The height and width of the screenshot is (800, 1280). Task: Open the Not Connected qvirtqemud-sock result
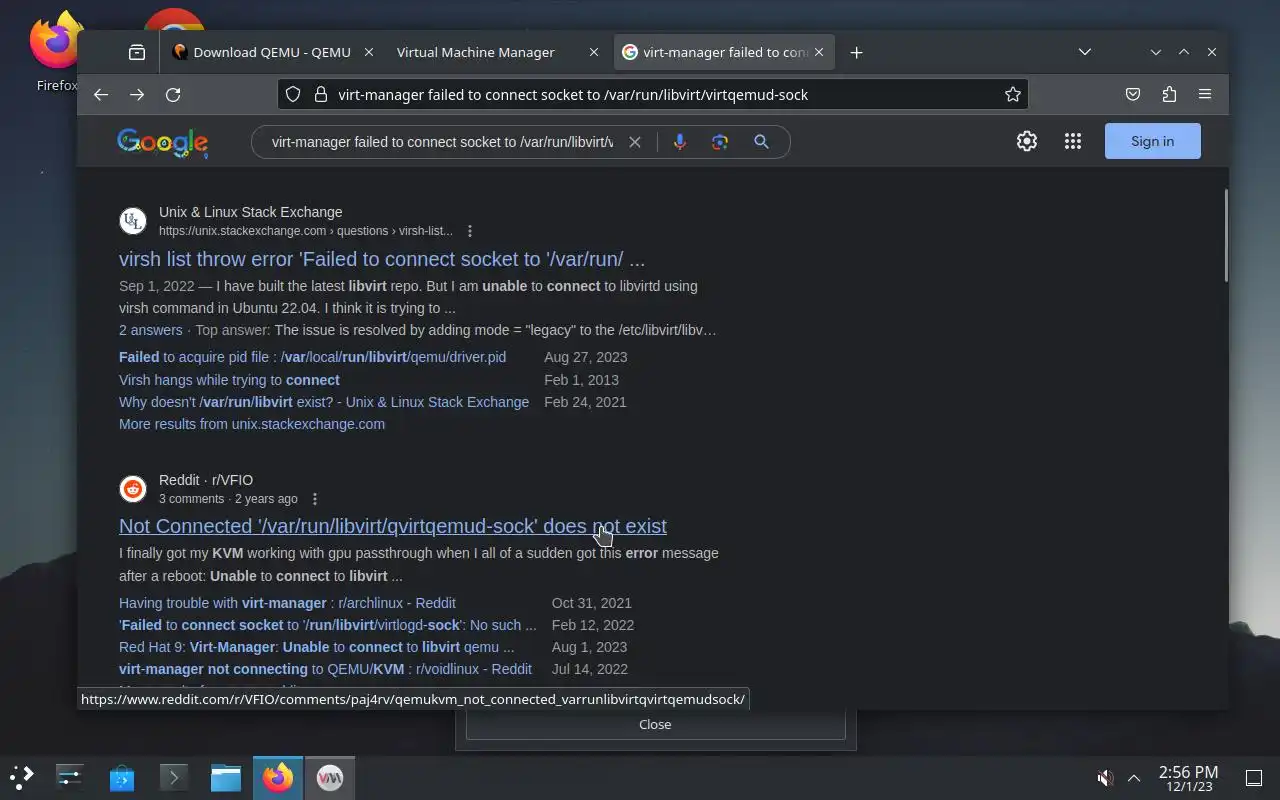pos(393,526)
